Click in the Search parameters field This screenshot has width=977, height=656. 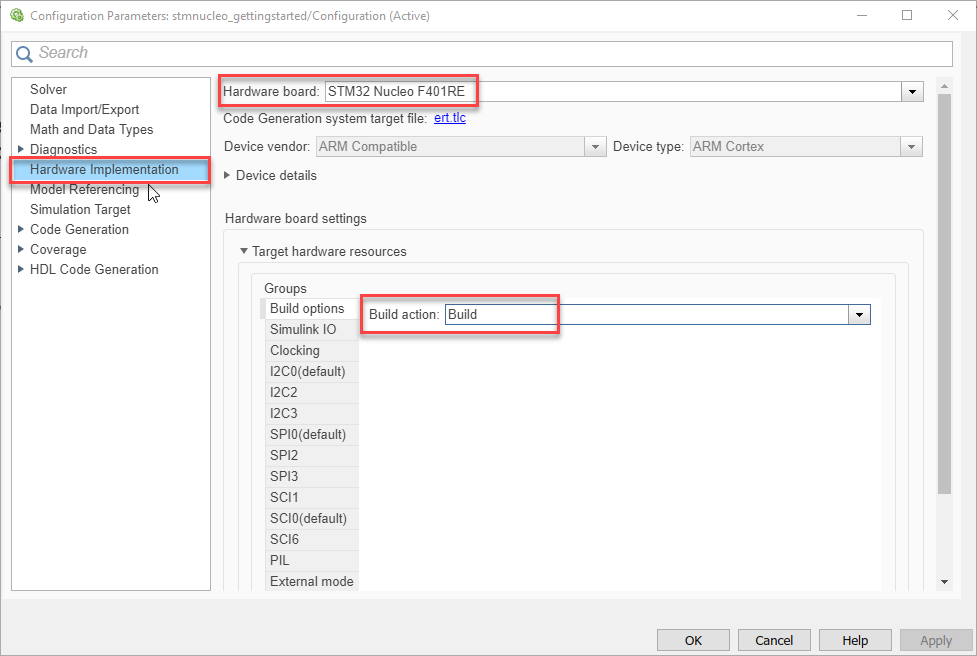(x=490, y=53)
